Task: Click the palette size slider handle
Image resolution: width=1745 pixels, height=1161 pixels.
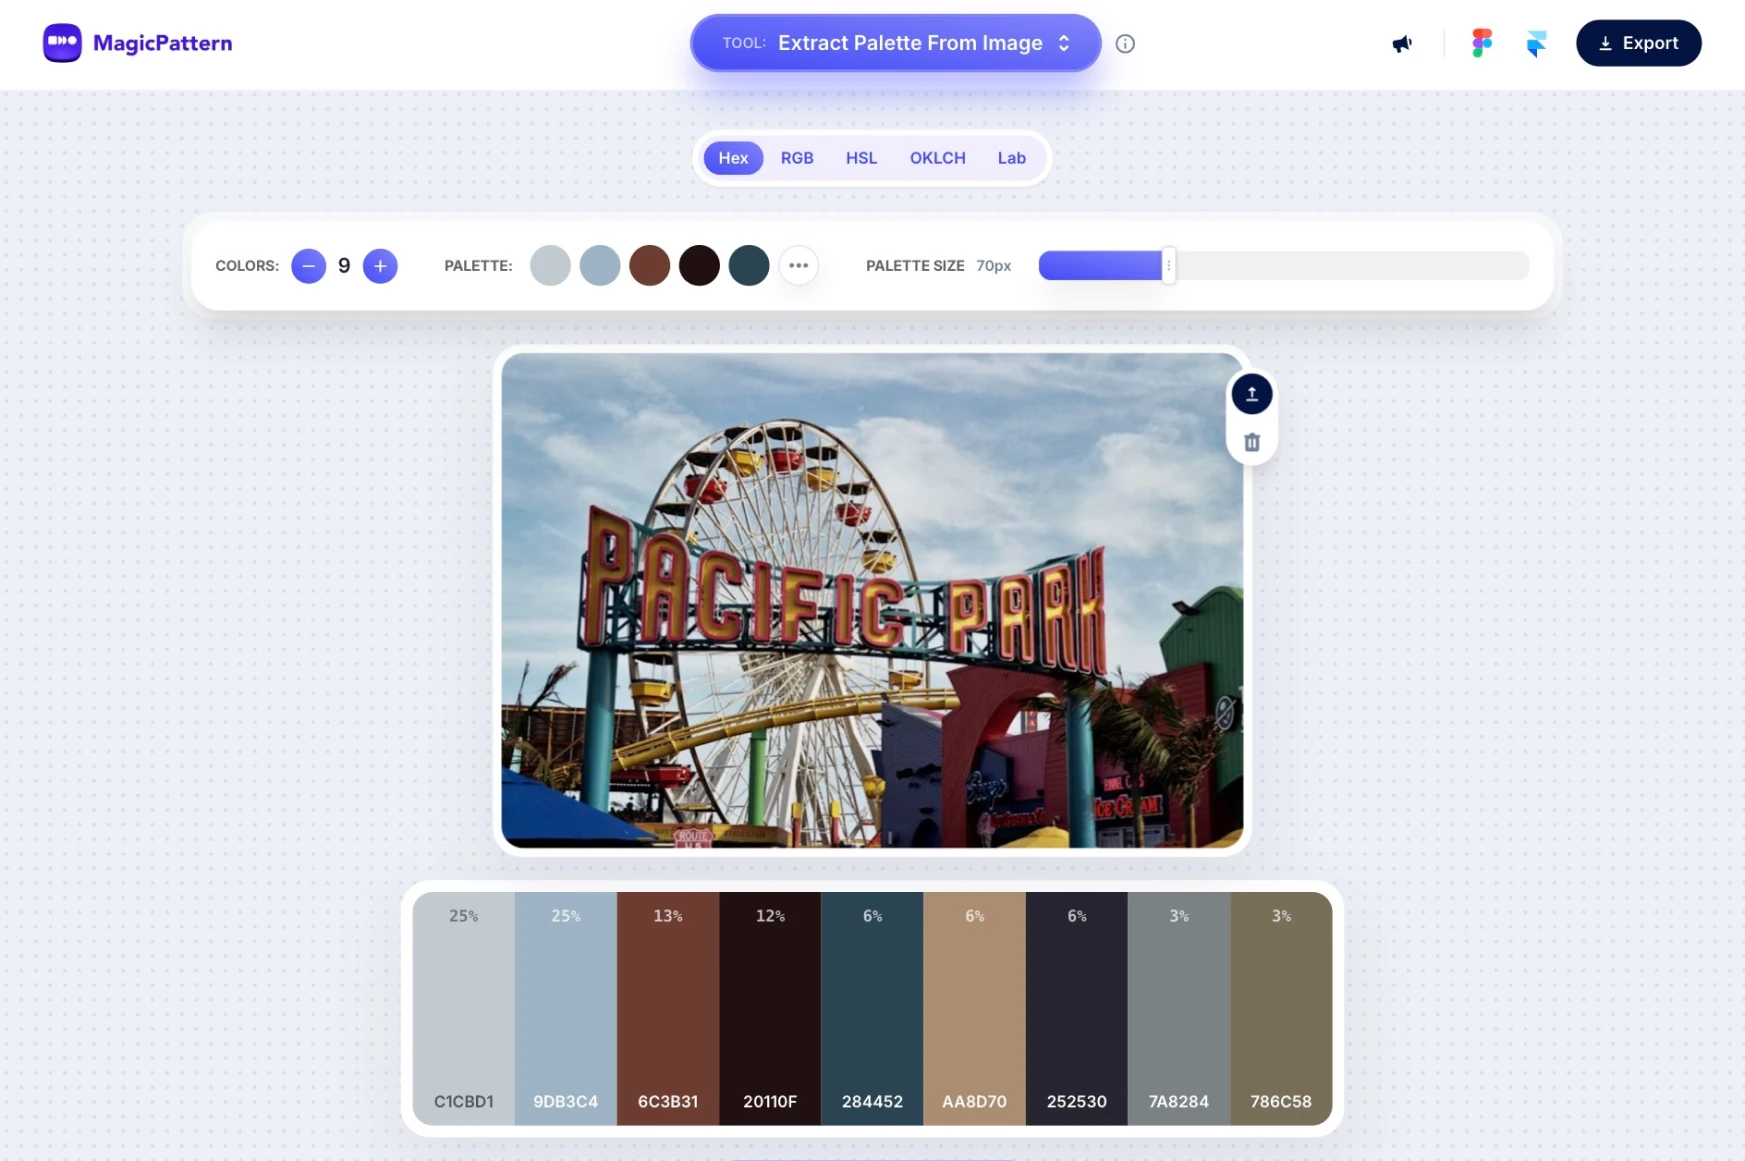Action: tap(1168, 266)
